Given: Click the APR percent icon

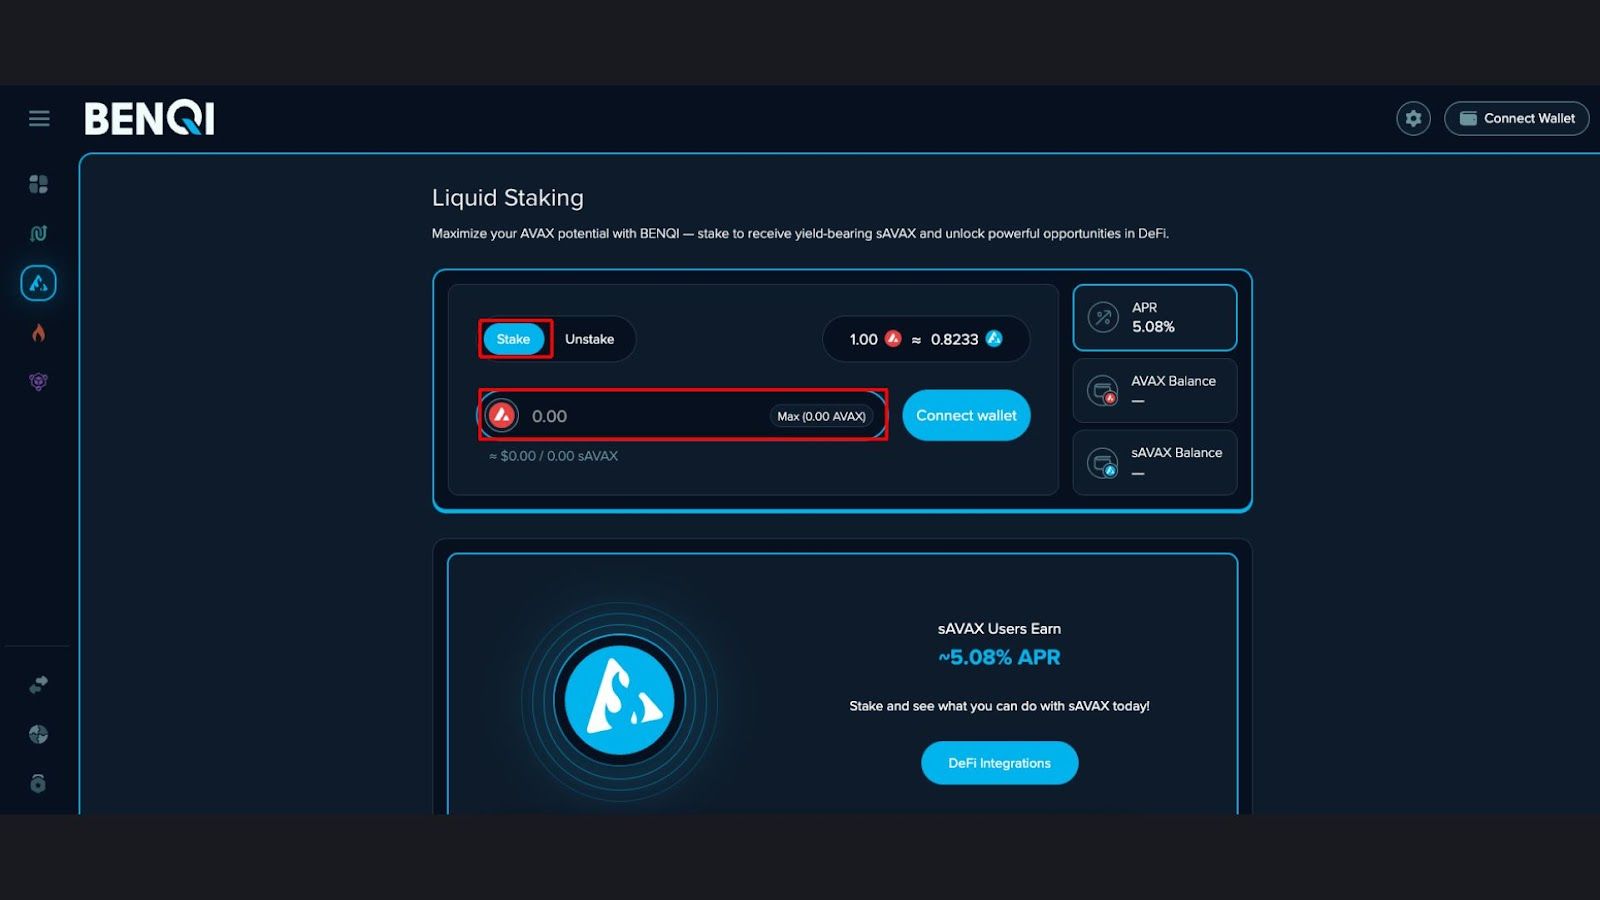Looking at the screenshot, I should point(1103,318).
